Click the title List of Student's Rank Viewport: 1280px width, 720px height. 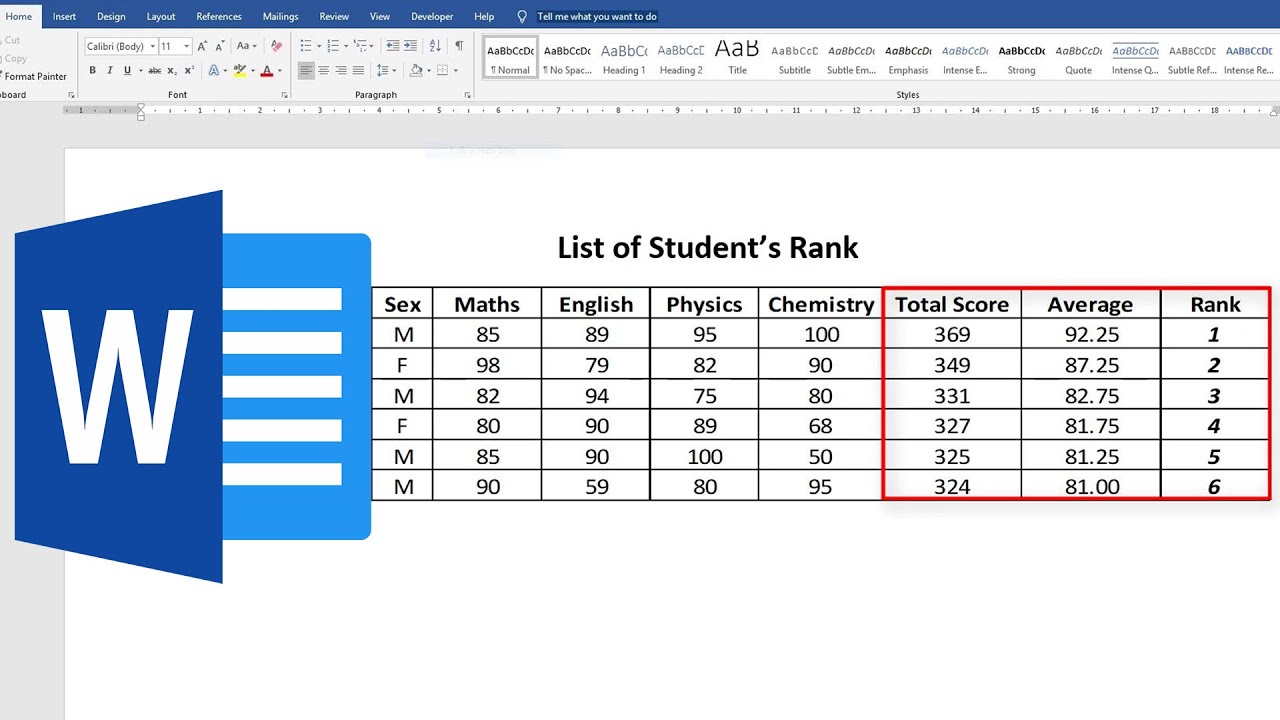tap(708, 247)
